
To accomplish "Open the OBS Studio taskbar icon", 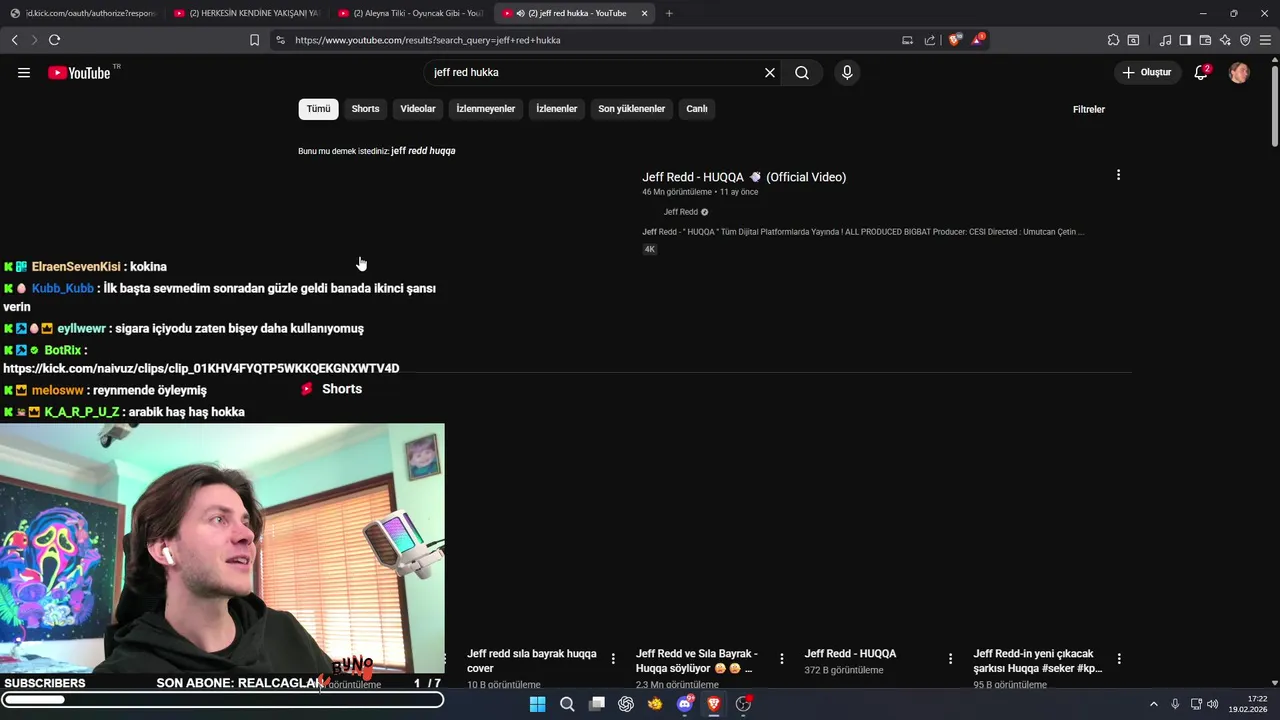I will (743, 704).
